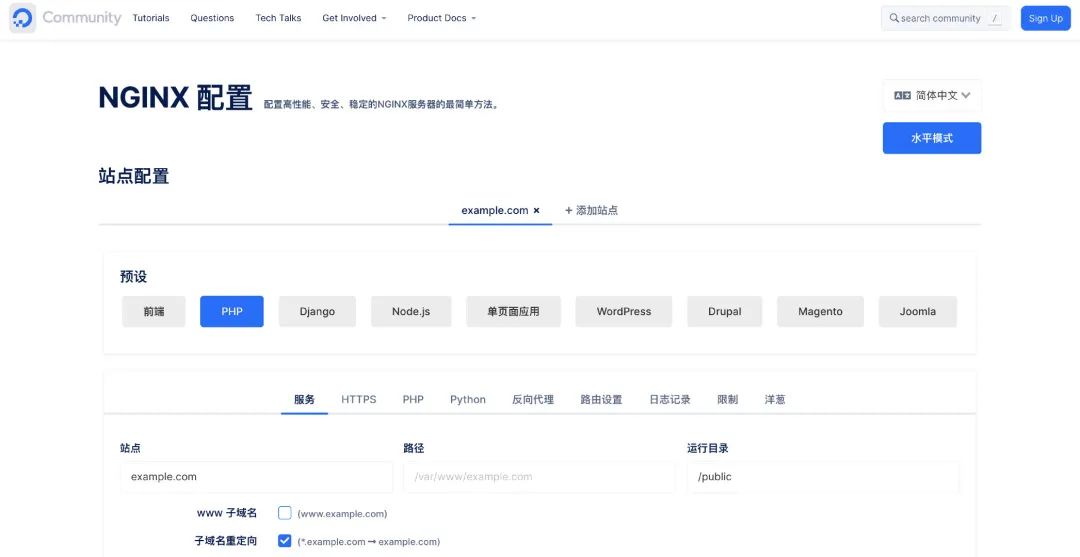Expand the Get Involved dropdown
Viewport: 1080px width, 557px height.
354,18
